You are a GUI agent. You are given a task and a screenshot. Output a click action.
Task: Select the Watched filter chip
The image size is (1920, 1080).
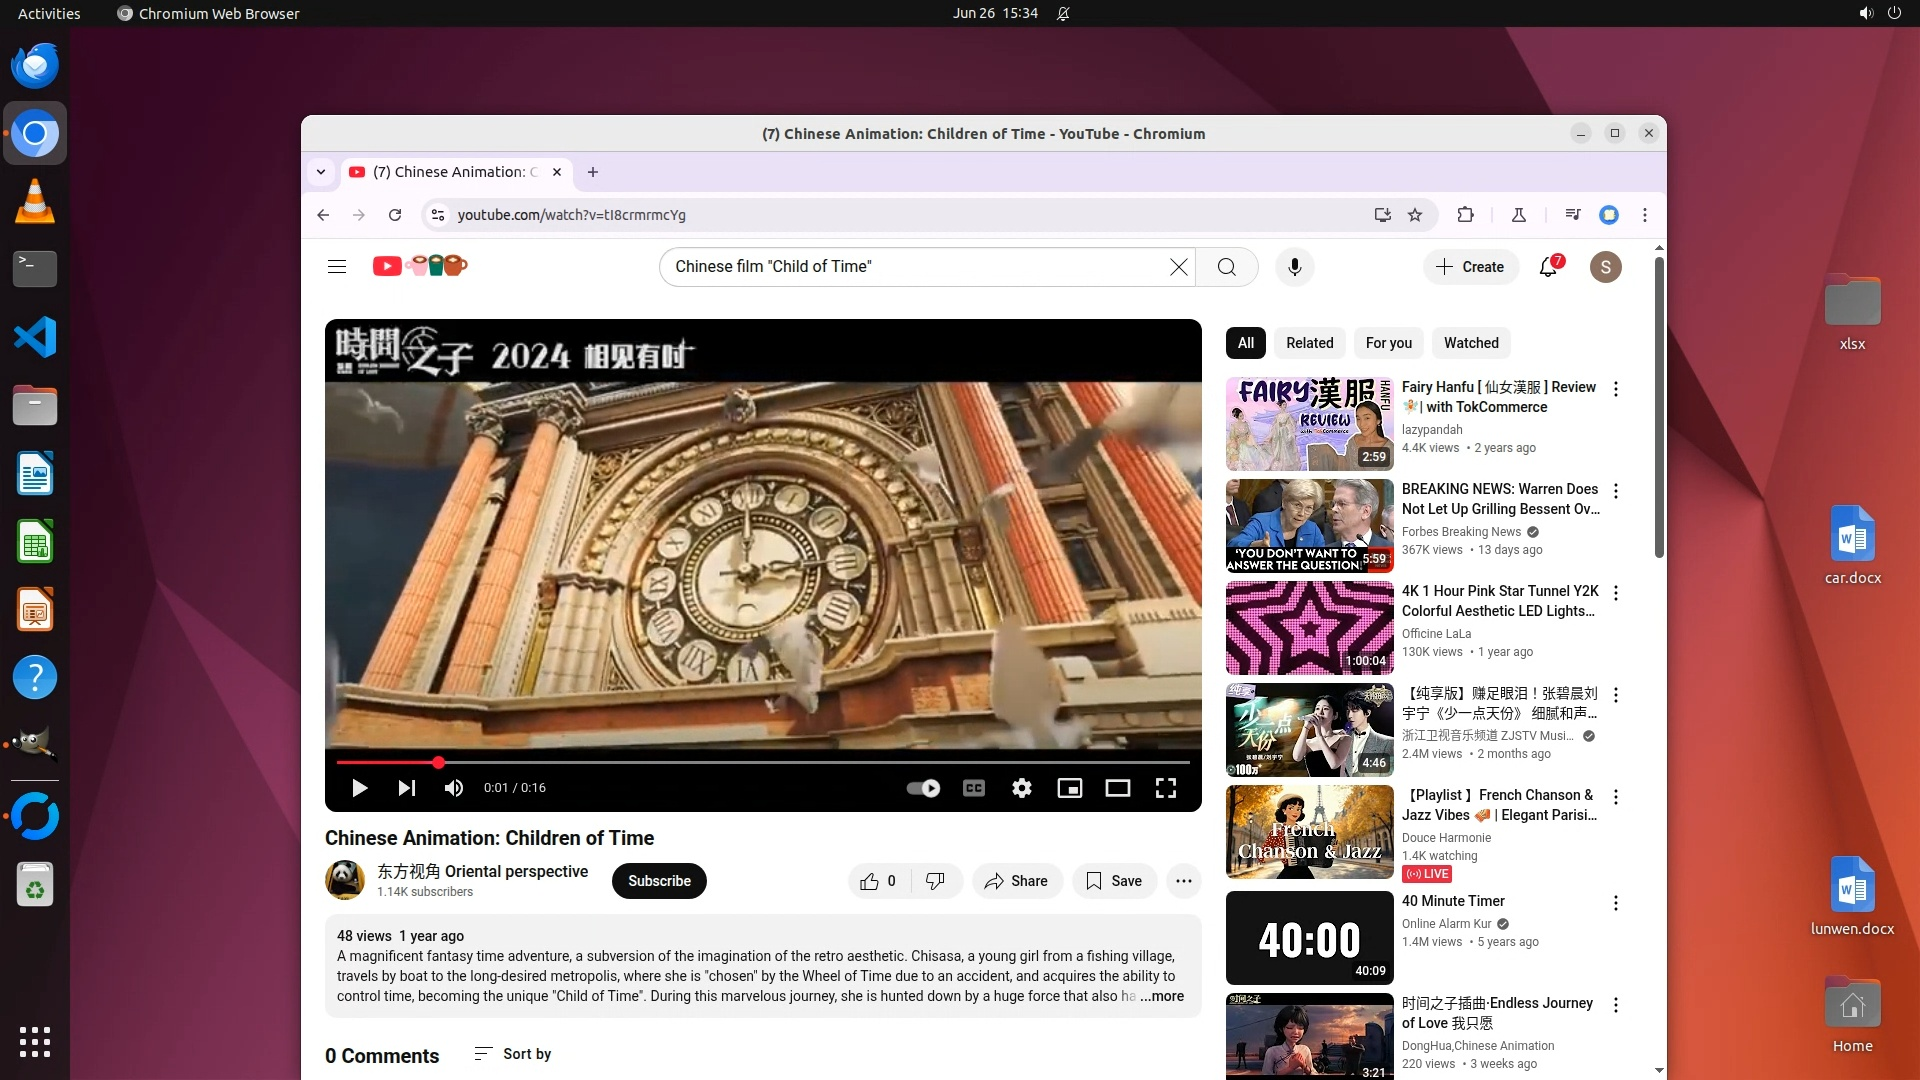point(1470,343)
